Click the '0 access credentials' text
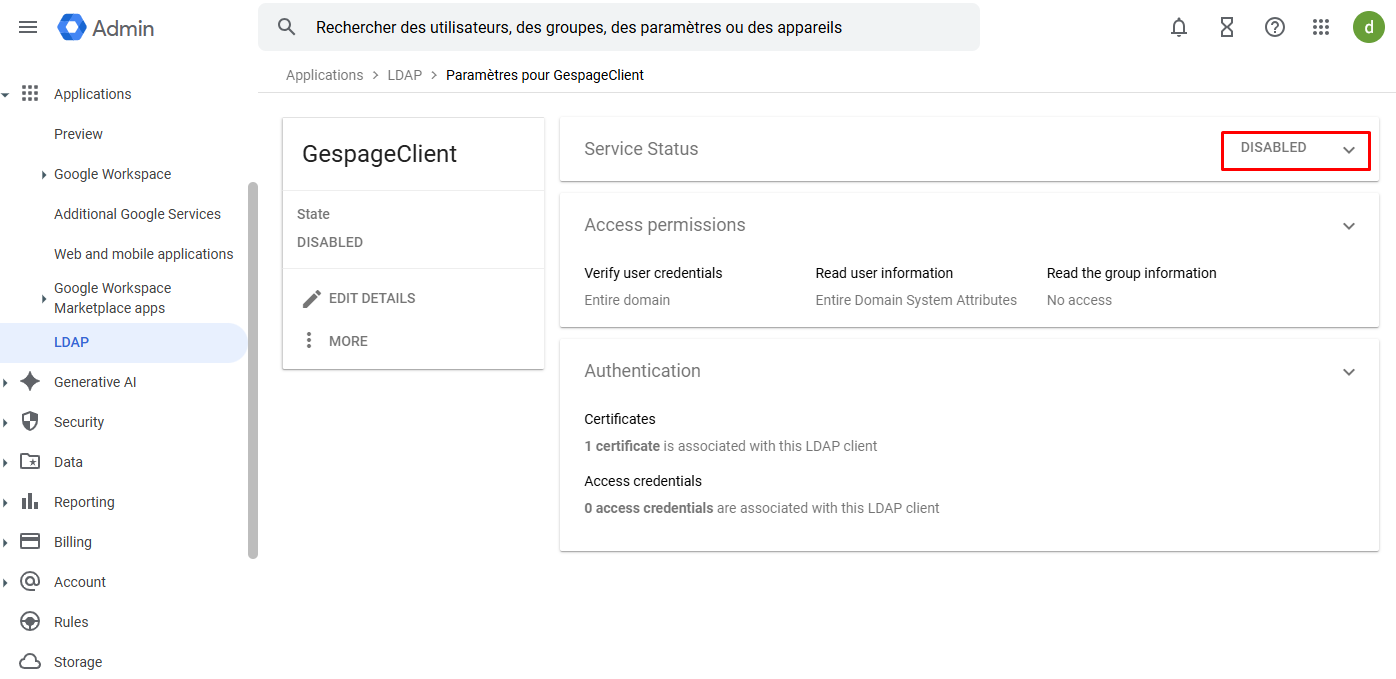The image size is (1396, 679). point(649,508)
